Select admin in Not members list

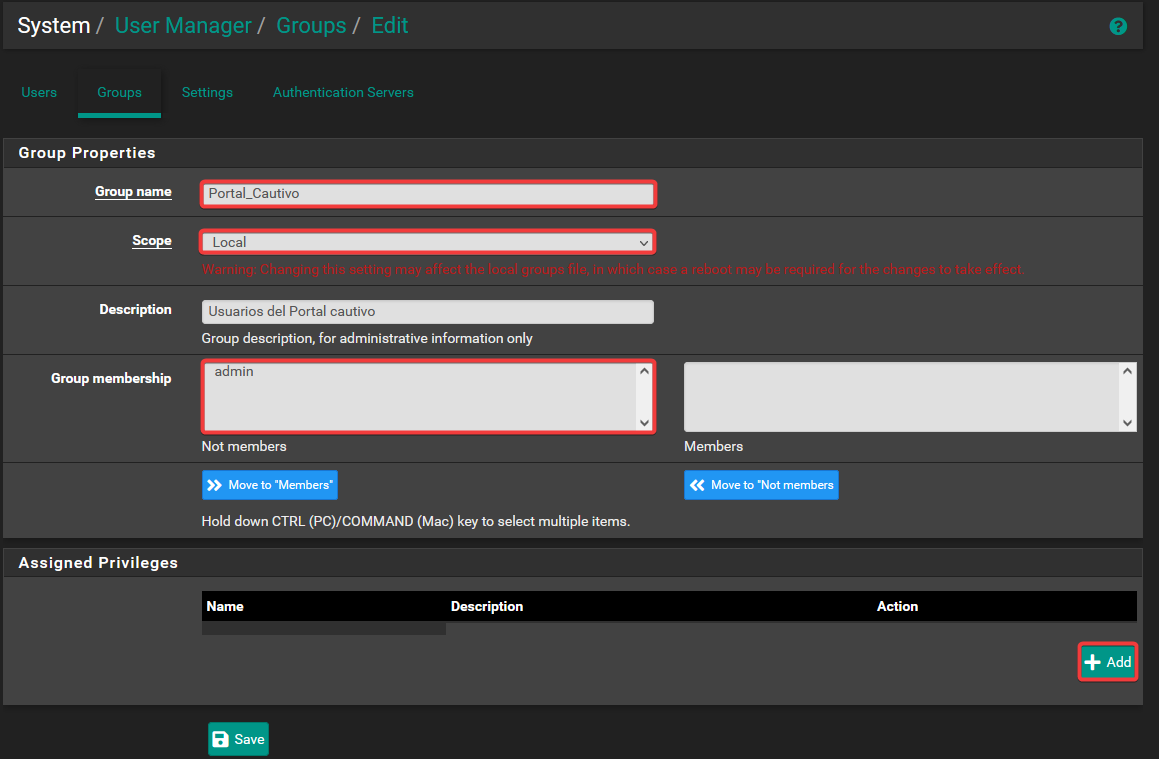pos(234,372)
